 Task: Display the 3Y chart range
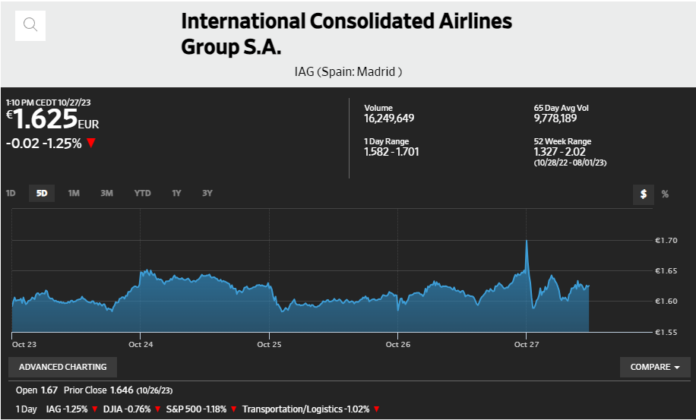click(x=207, y=193)
